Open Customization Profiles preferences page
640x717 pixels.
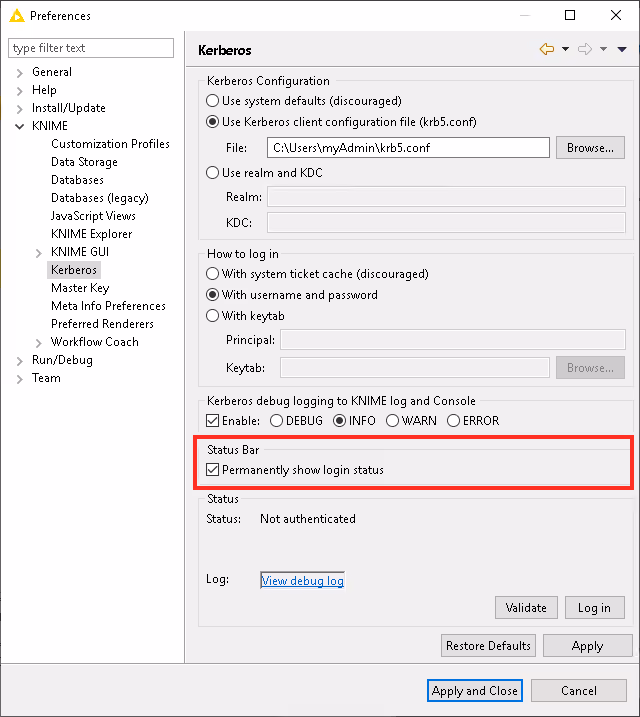tap(110, 144)
